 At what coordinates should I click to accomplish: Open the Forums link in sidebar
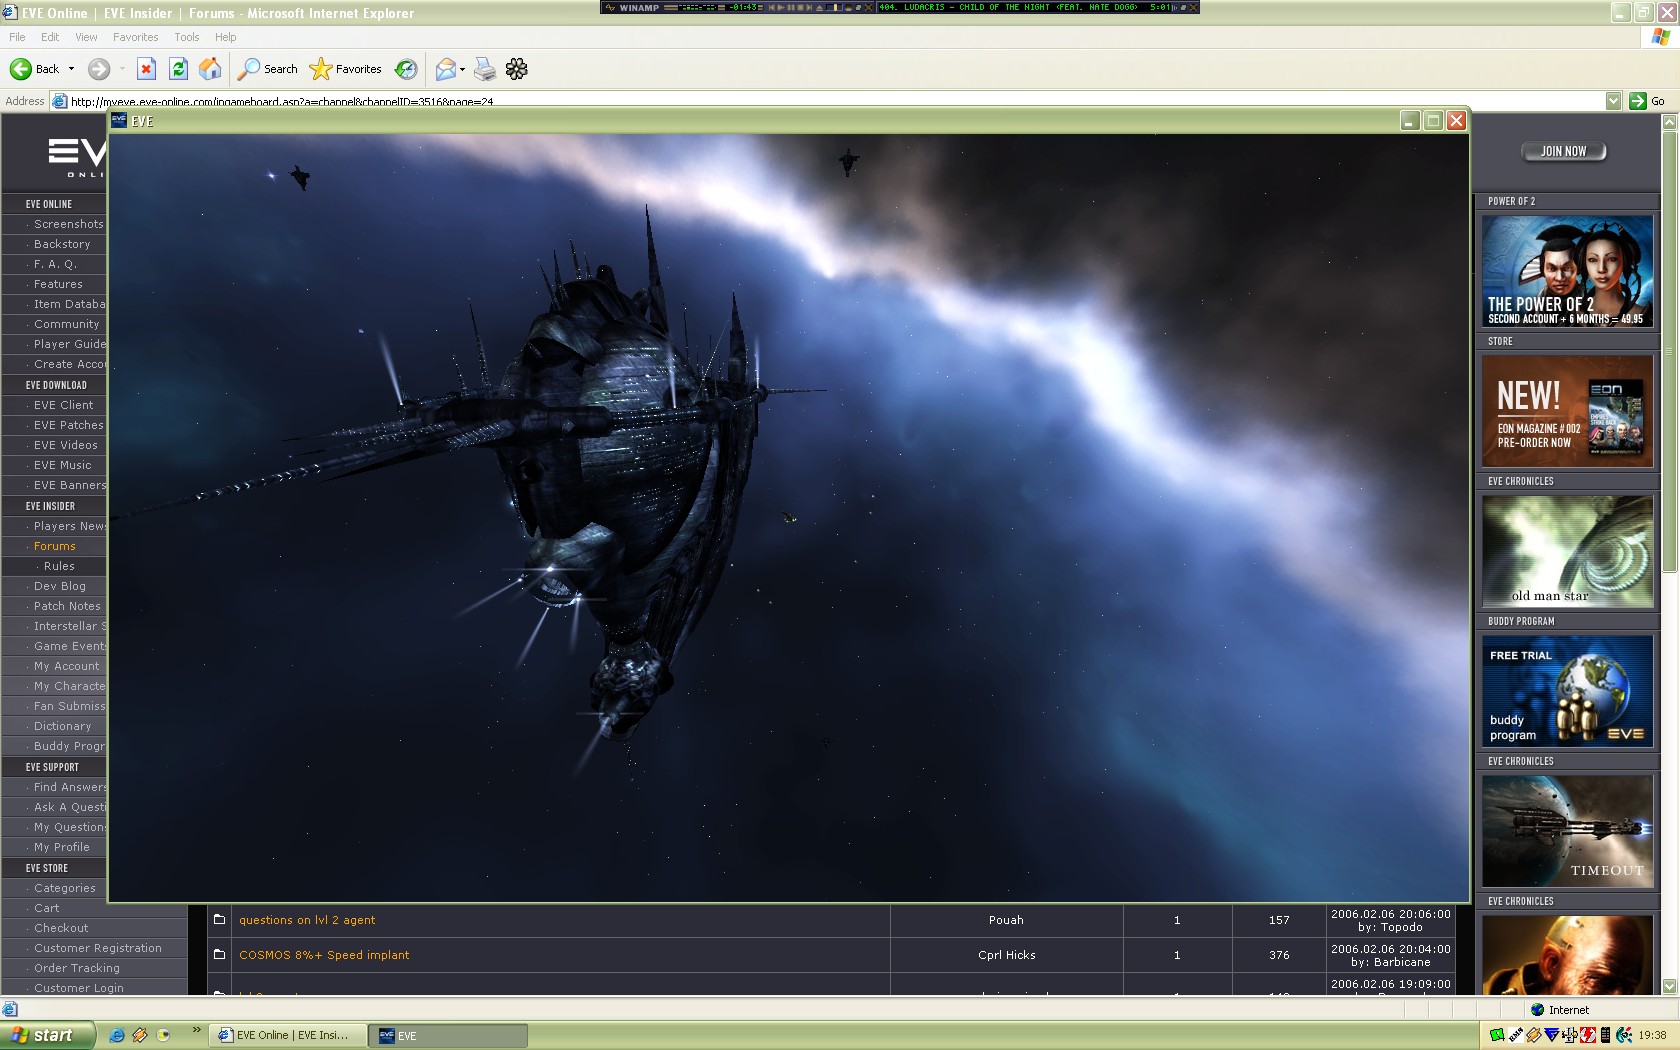pos(55,546)
